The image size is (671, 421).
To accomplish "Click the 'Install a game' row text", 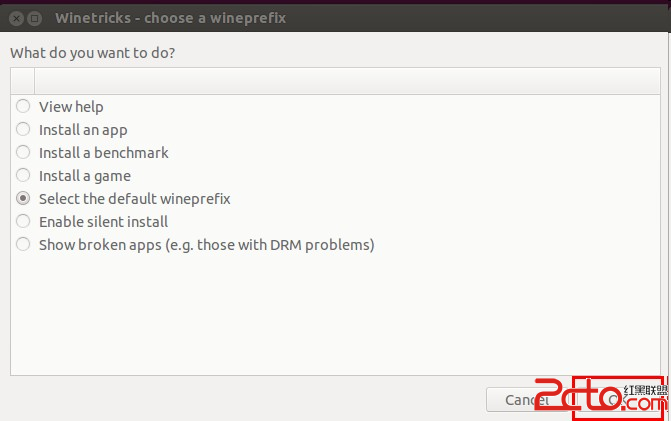I will pyautogui.click(x=85, y=176).
